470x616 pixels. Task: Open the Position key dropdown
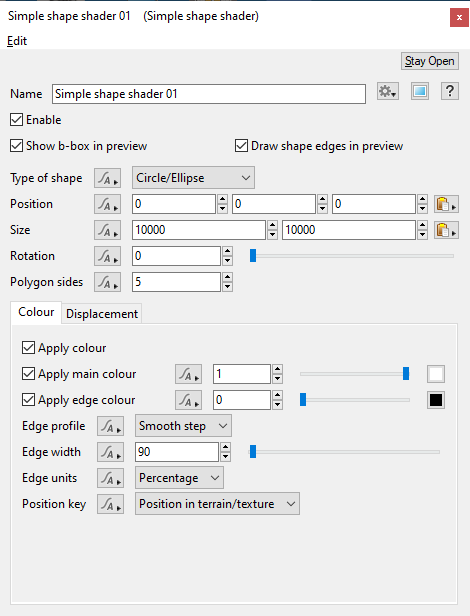tap(217, 504)
